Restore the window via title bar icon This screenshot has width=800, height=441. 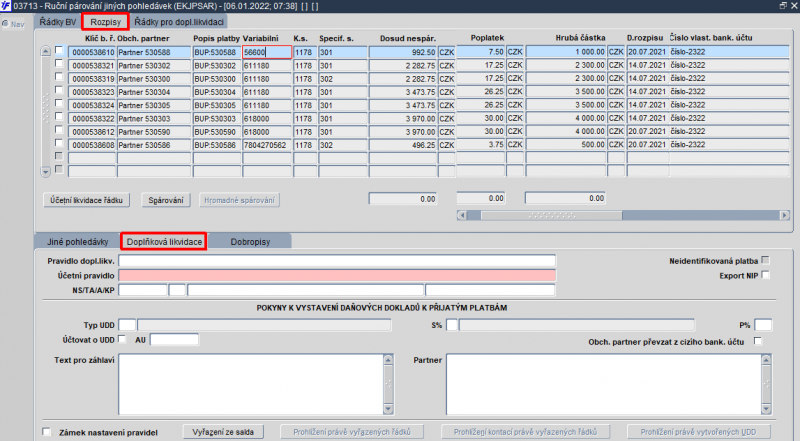pyautogui.click(x=783, y=6)
